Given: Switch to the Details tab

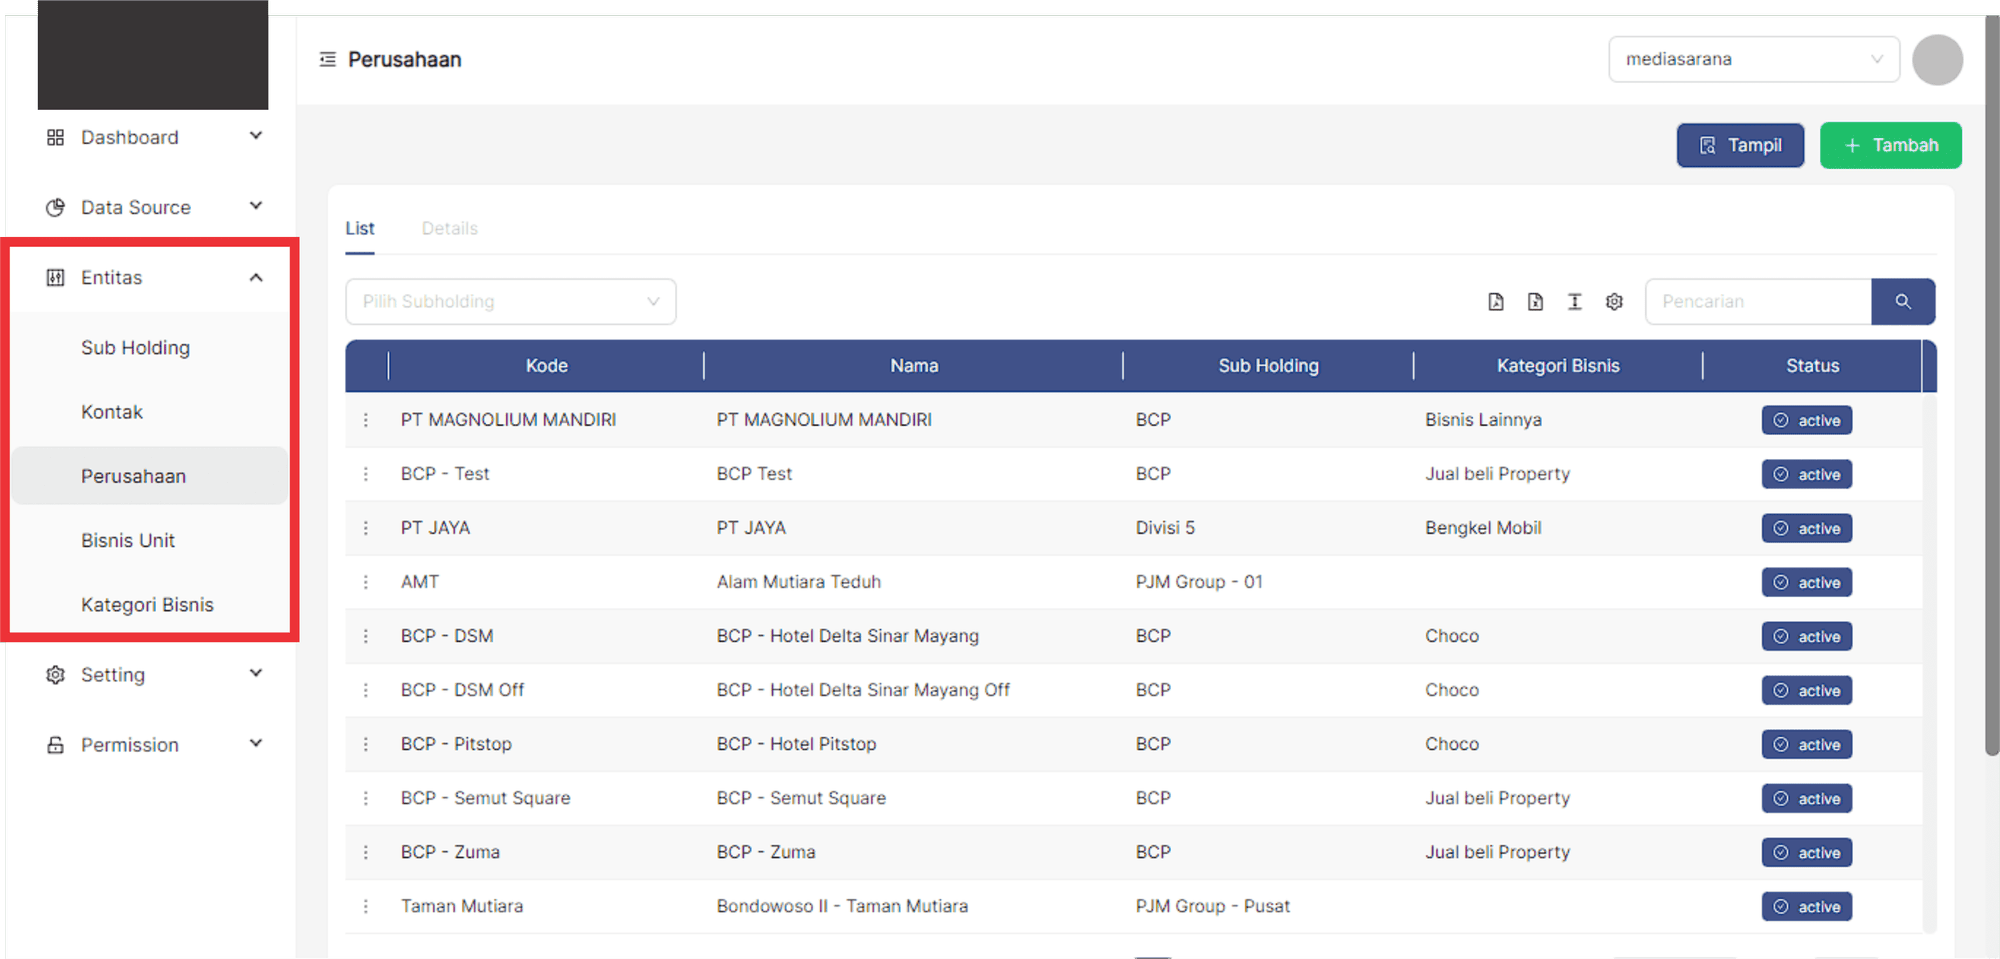Looking at the screenshot, I should (449, 229).
